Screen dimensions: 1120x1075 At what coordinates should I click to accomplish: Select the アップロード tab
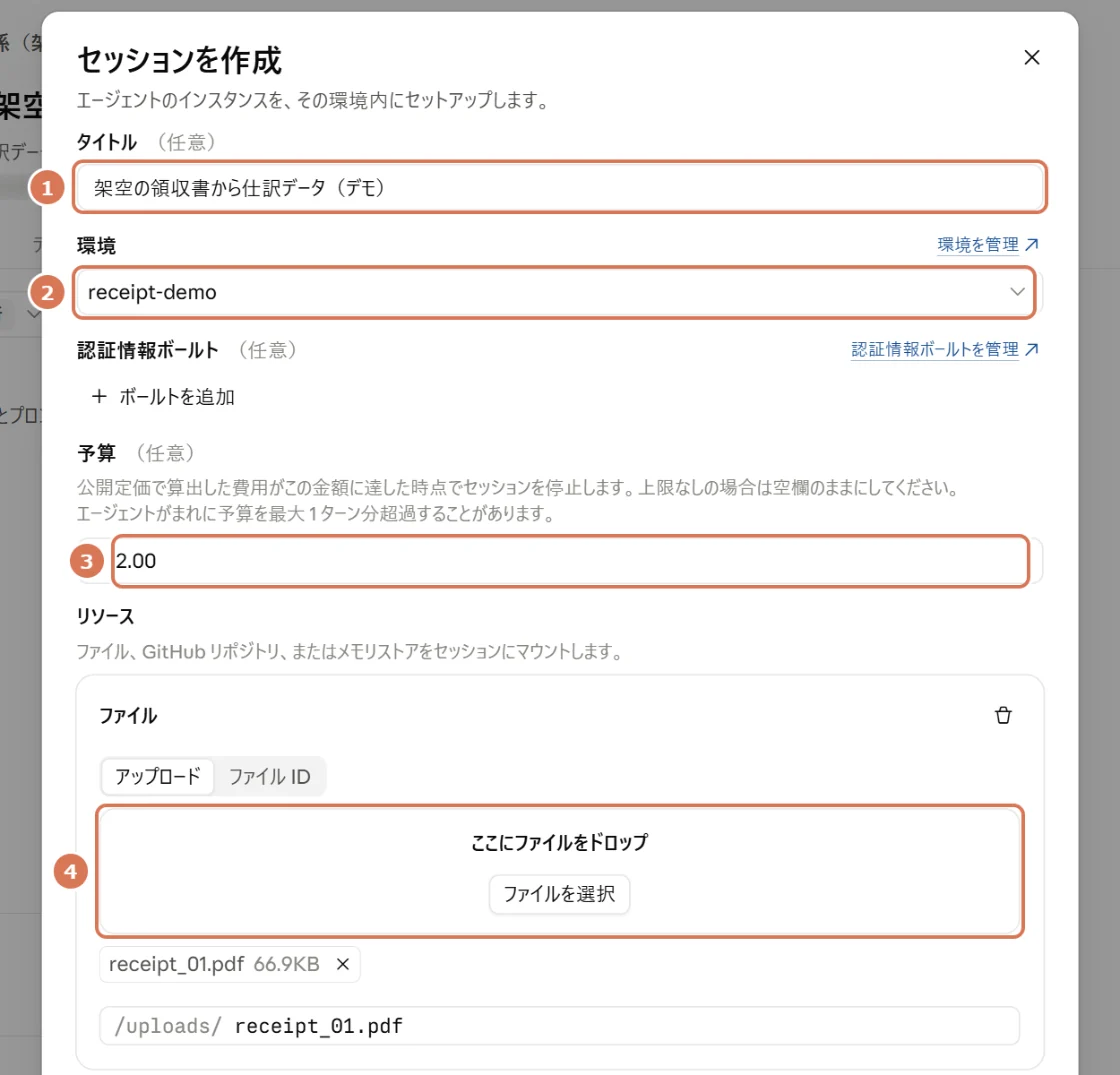pos(158,776)
